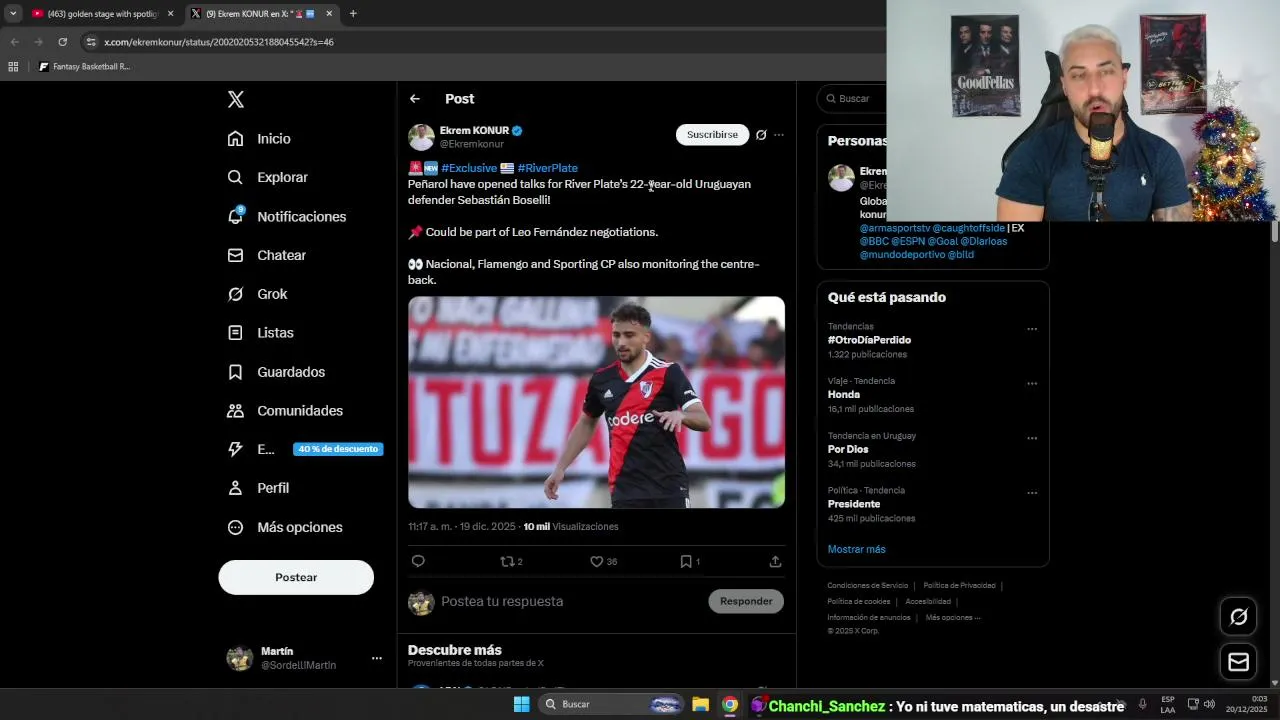1280x720 pixels.
Task: Open Inicio home icon
Action: point(235,139)
